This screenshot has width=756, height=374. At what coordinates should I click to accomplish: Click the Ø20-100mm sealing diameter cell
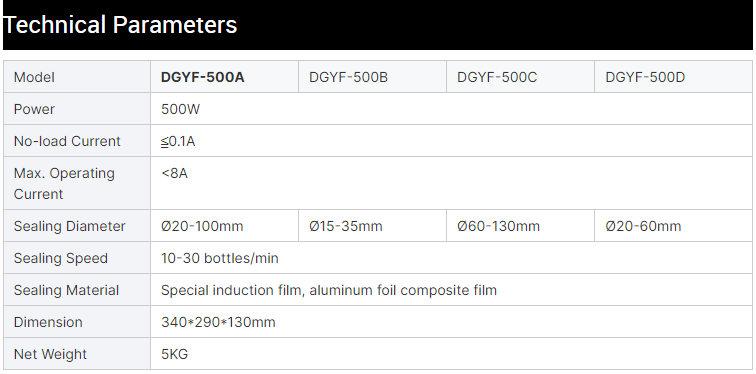(x=224, y=226)
